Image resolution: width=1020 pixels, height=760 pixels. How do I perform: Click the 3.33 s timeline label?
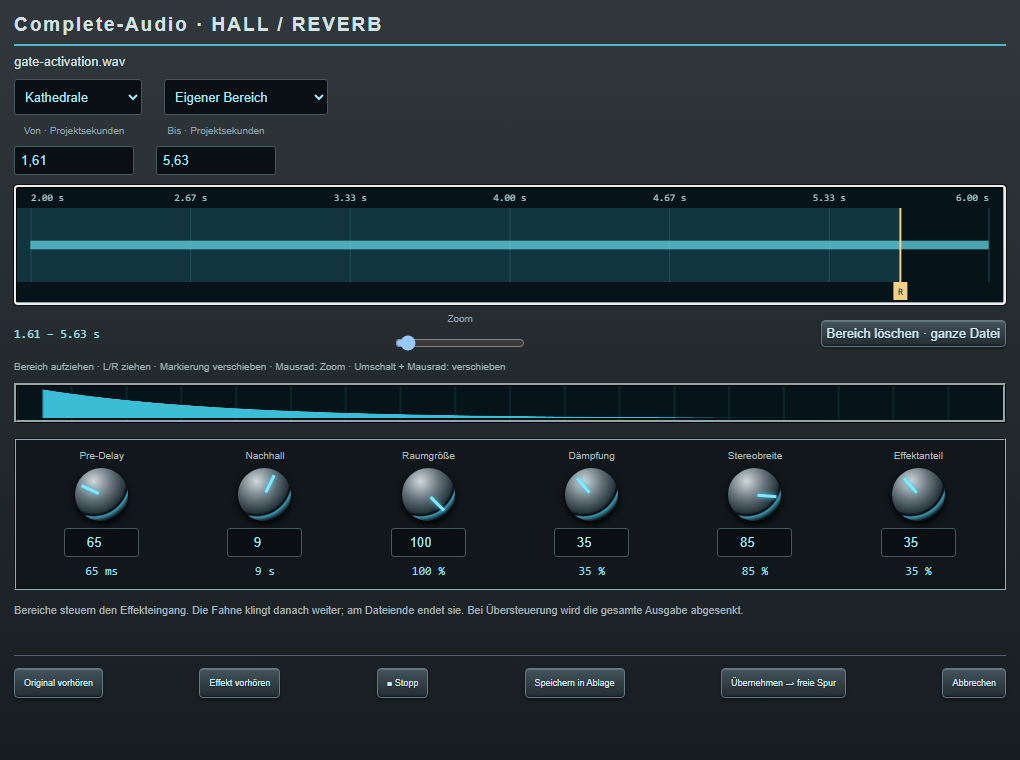tap(350, 198)
